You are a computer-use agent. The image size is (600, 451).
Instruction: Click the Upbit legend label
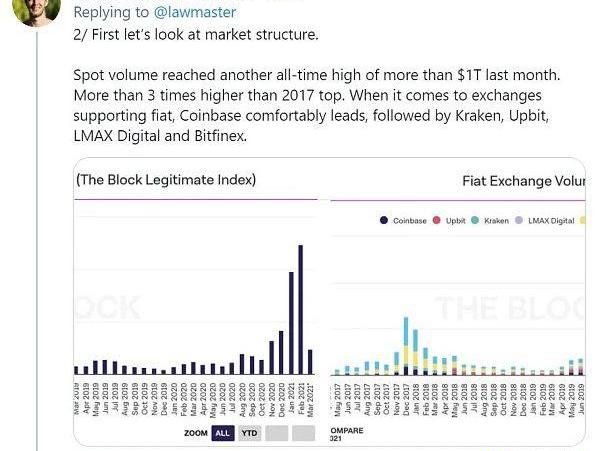[455, 220]
